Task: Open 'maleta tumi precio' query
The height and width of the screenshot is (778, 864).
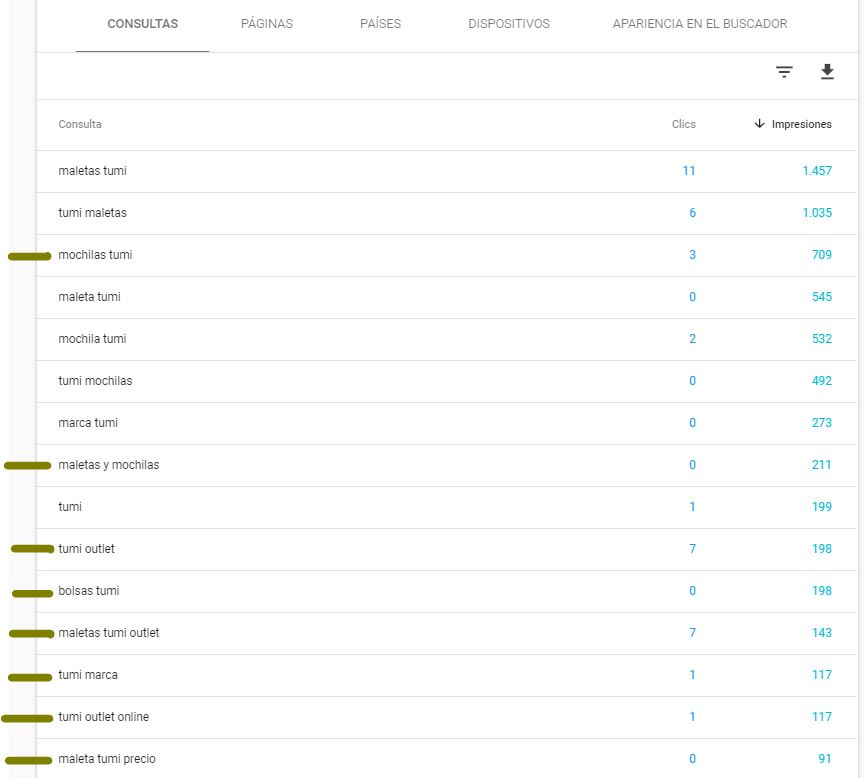Action: (107, 759)
